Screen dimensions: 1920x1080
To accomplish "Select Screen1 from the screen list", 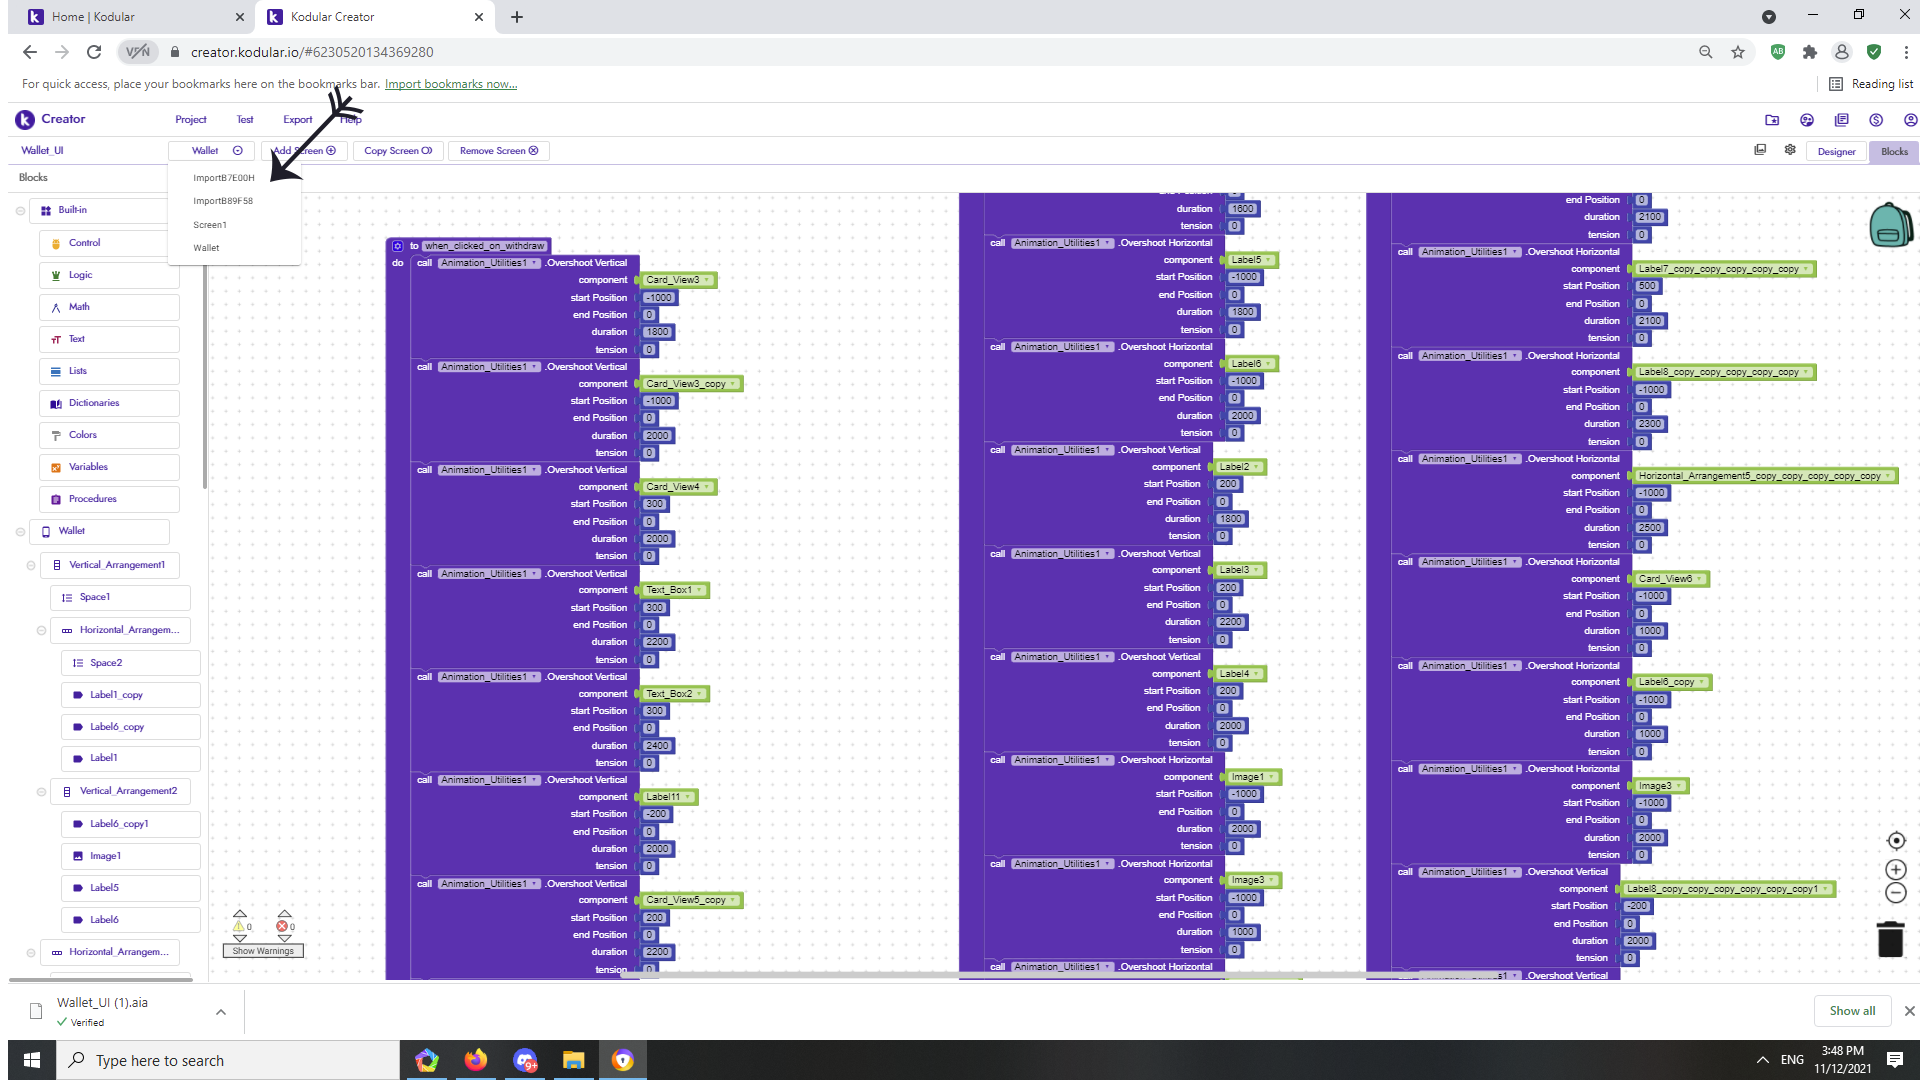I will pos(210,225).
